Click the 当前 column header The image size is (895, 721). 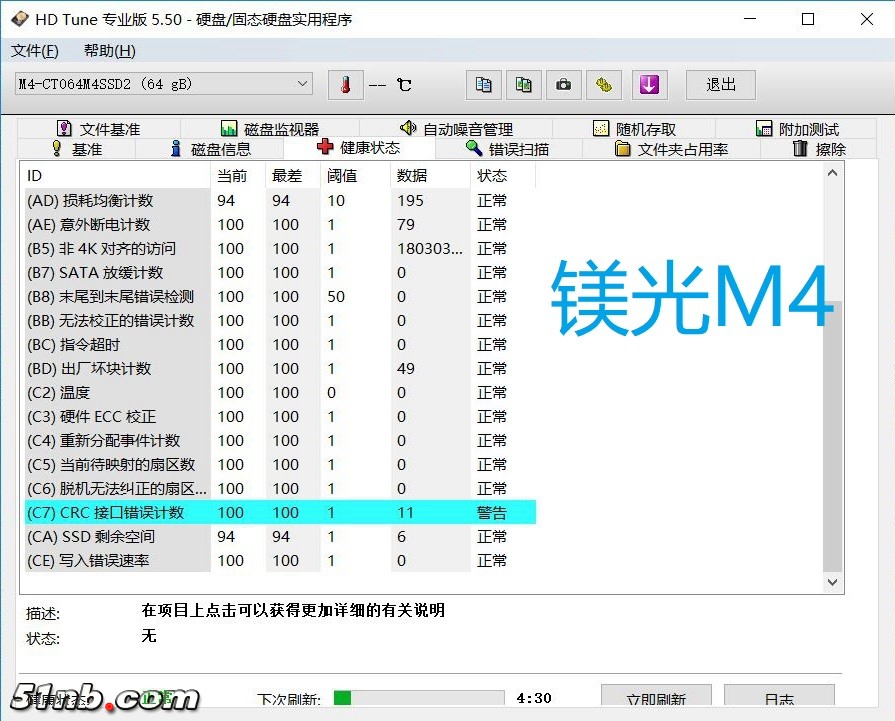[238, 175]
